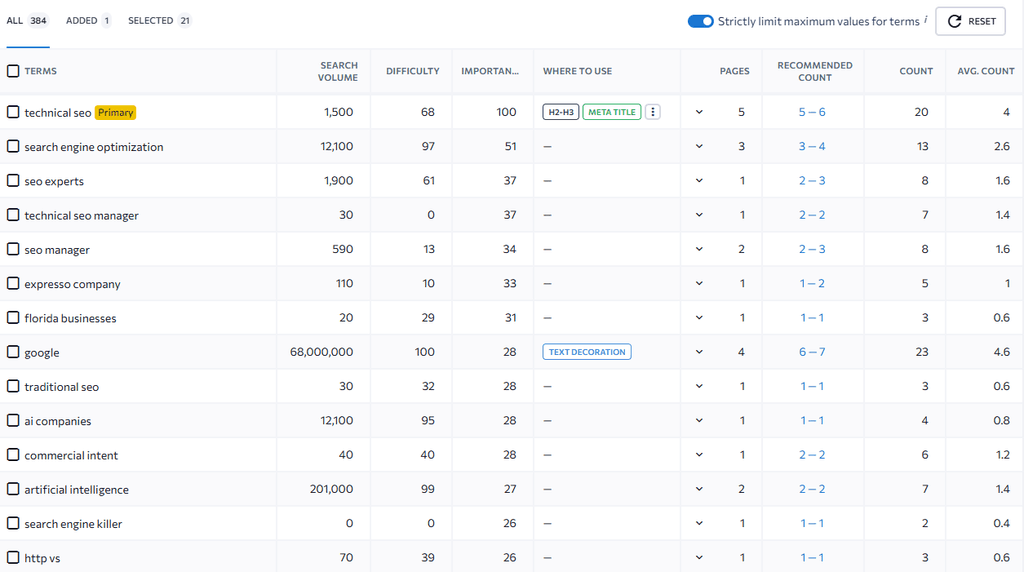Open recommended count 5 – 6 link
This screenshot has height=572, width=1024.
[x=812, y=112]
